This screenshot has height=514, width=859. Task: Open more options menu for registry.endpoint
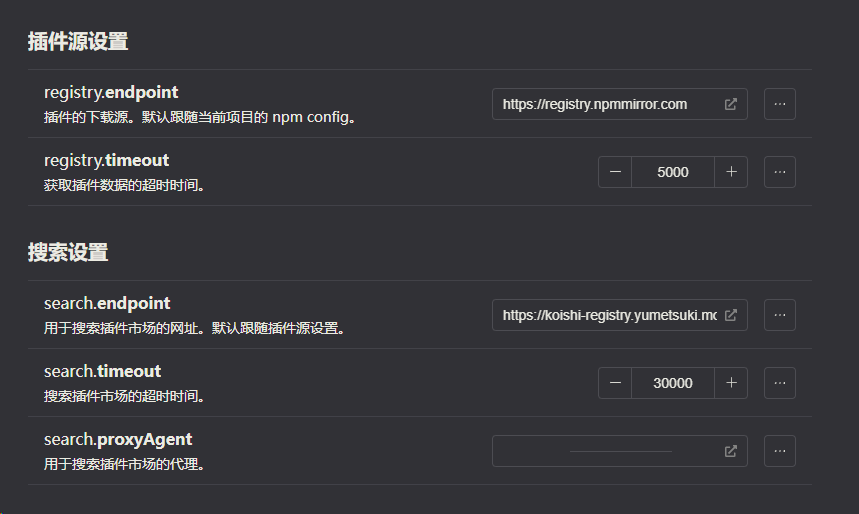pyautogui.click(x=780, y=104)
